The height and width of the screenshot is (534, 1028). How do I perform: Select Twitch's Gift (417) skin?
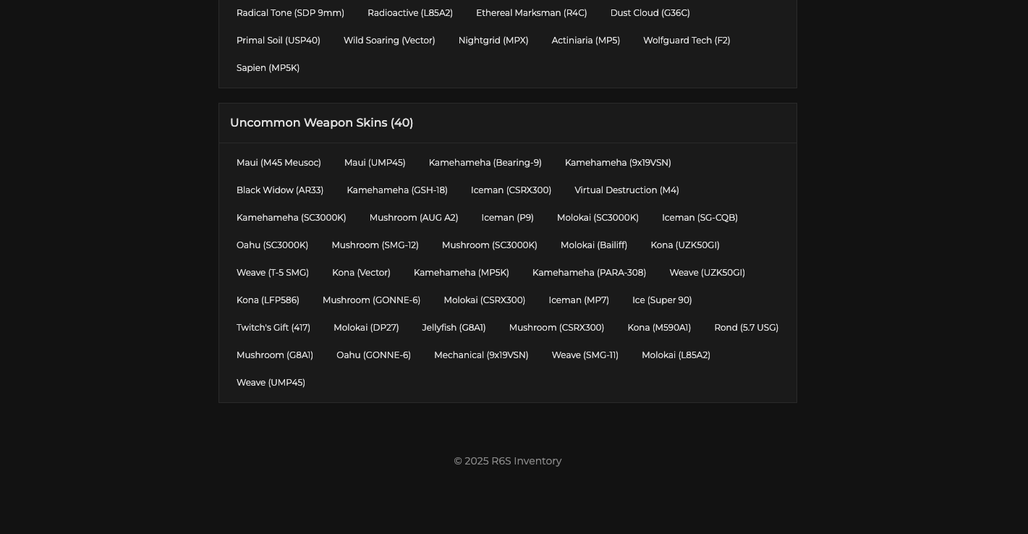(273, 328)
